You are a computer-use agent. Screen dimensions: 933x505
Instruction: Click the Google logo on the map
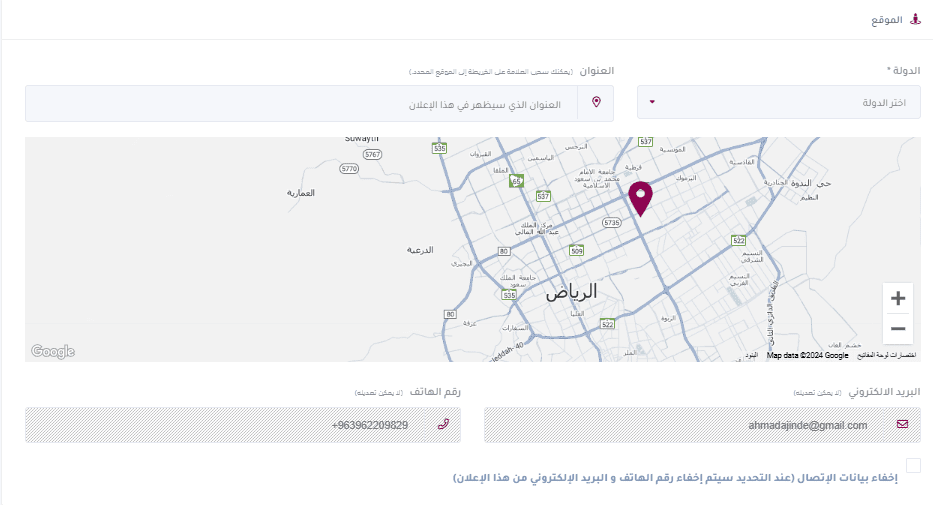pos(53,351)
